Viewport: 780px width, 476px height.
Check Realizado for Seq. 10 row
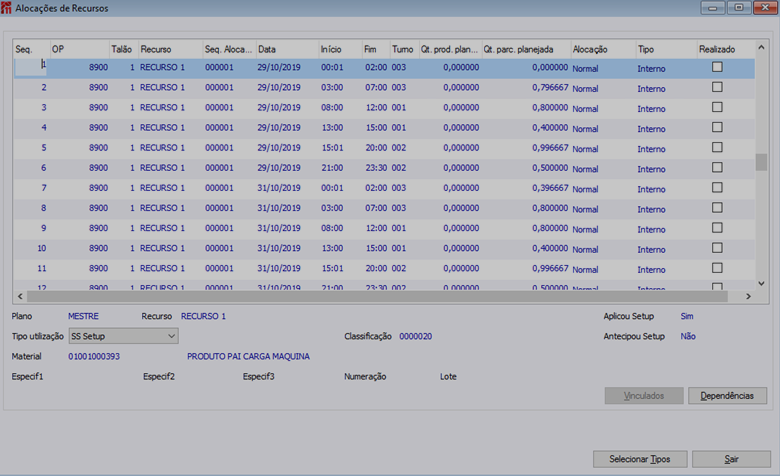click(717, 248)
